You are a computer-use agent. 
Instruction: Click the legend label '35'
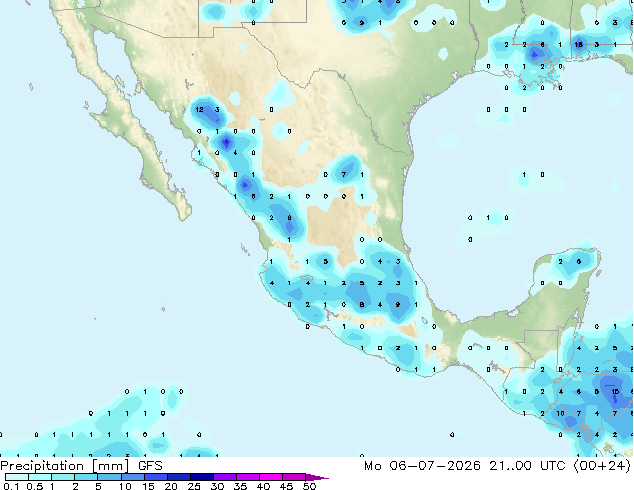coord(240,486)
